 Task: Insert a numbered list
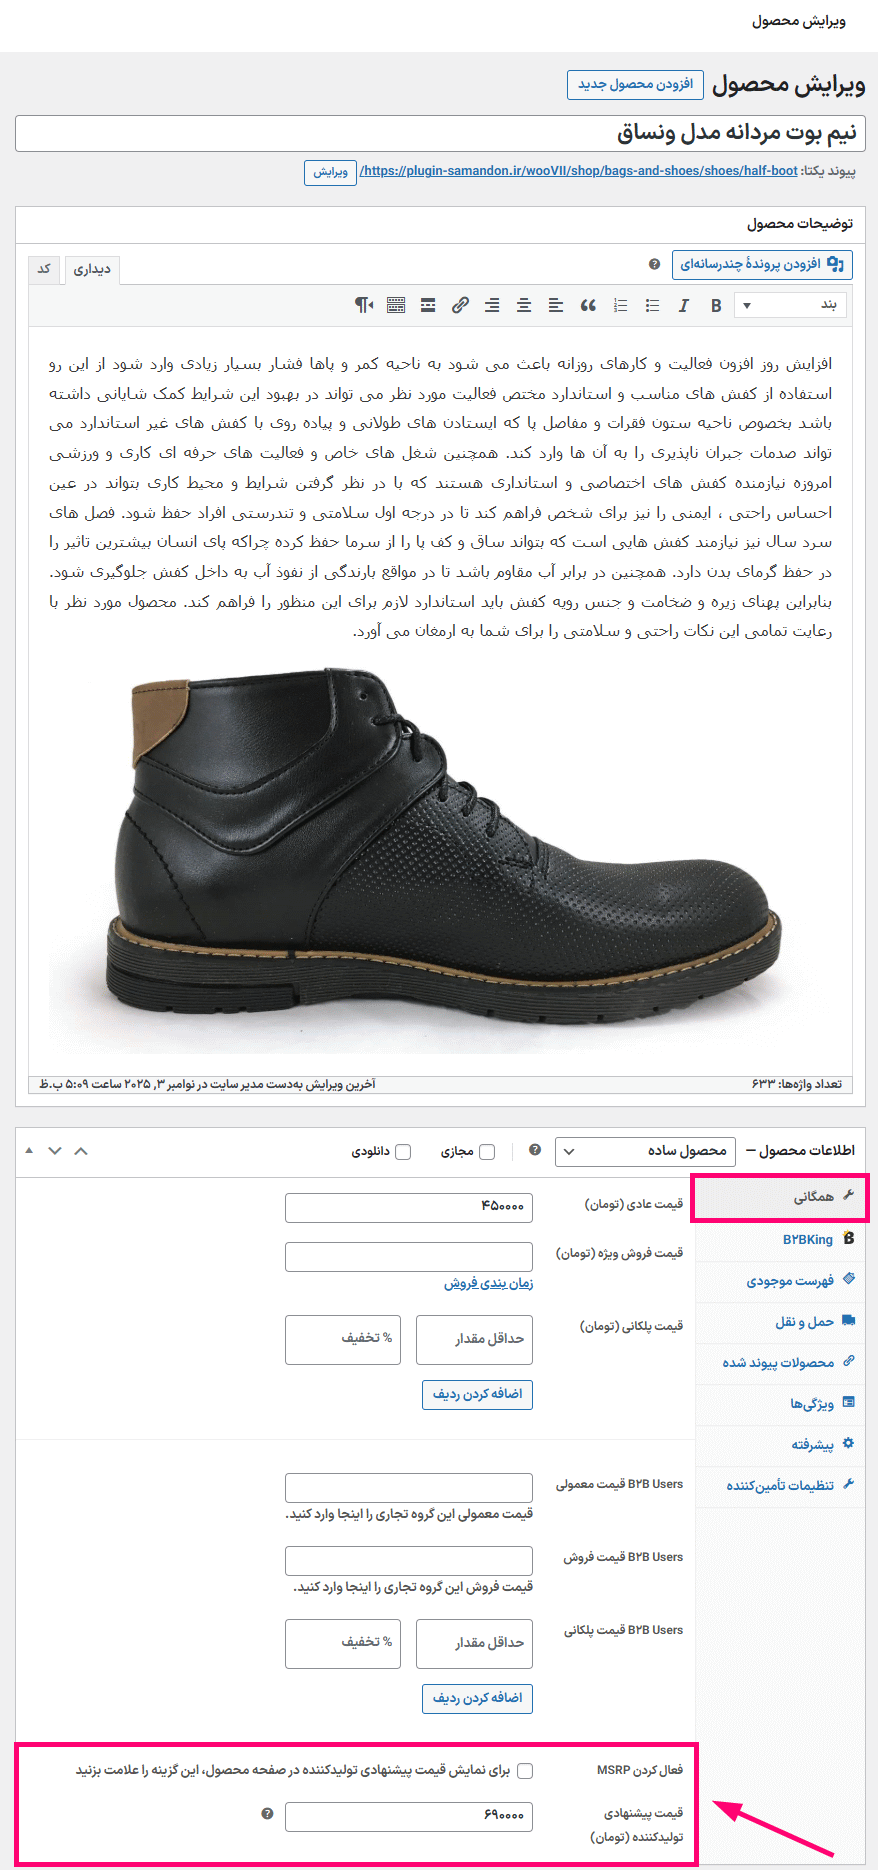[x=620, y=306]
